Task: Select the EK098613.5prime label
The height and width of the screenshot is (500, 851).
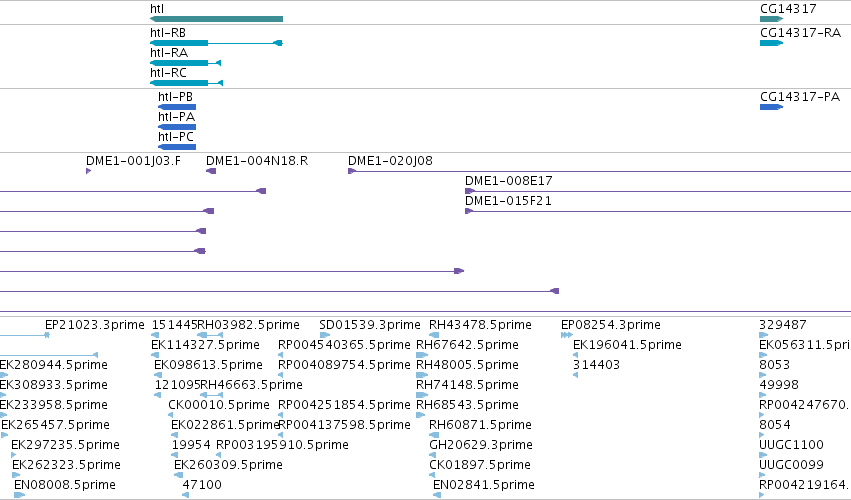Action: tap(208, 365)
